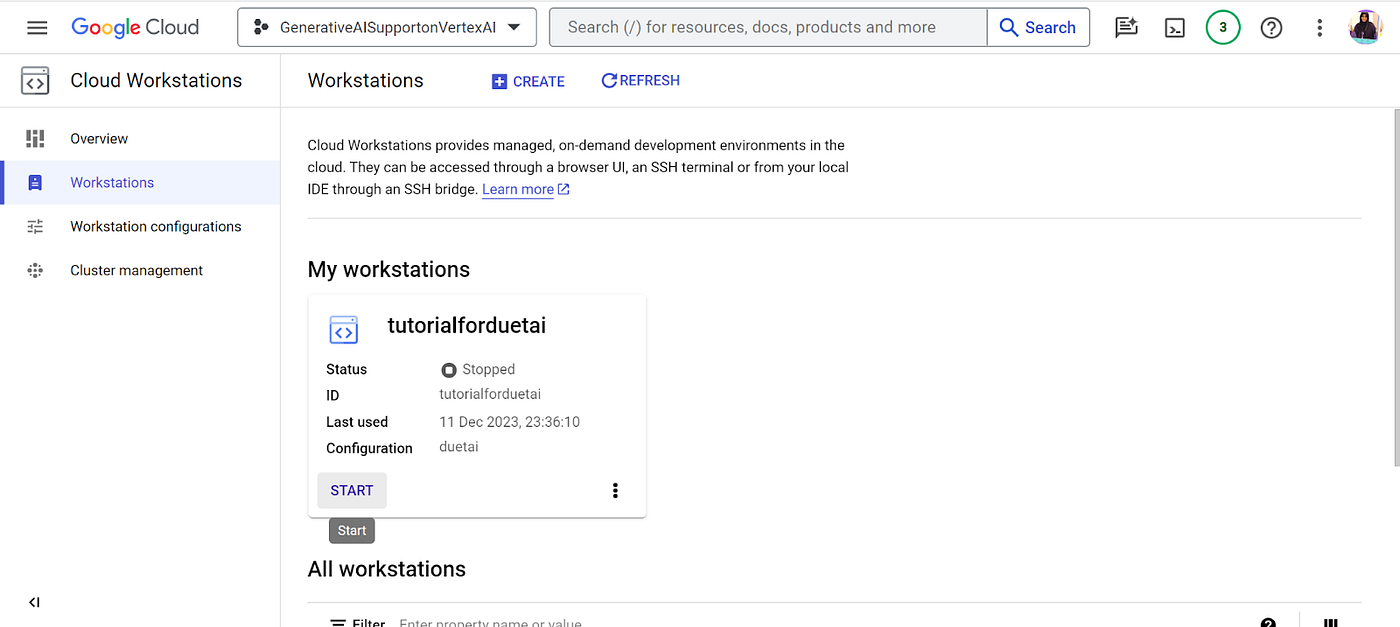Open Workstation configurations page
The width and height of the screenshot is (1400, 627).
pos(140,227)
